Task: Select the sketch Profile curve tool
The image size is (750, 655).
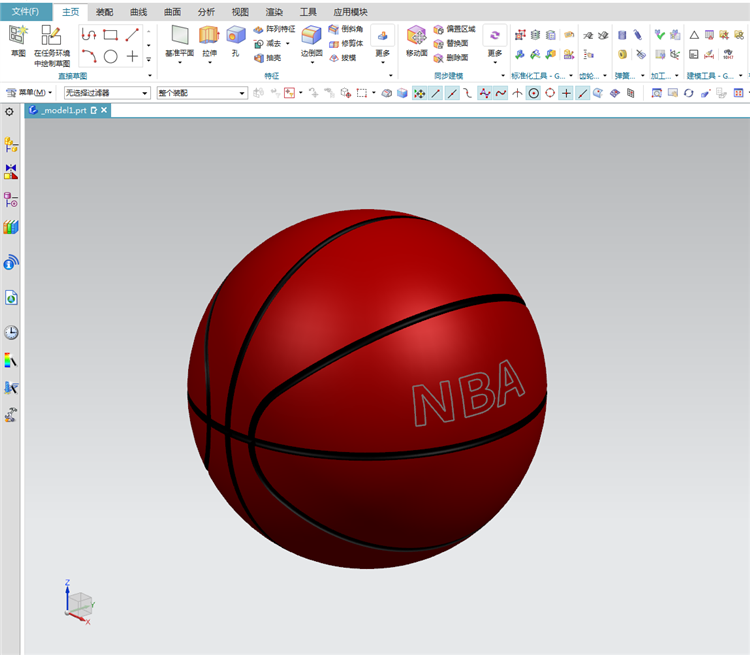Action: tap(88, 34)
